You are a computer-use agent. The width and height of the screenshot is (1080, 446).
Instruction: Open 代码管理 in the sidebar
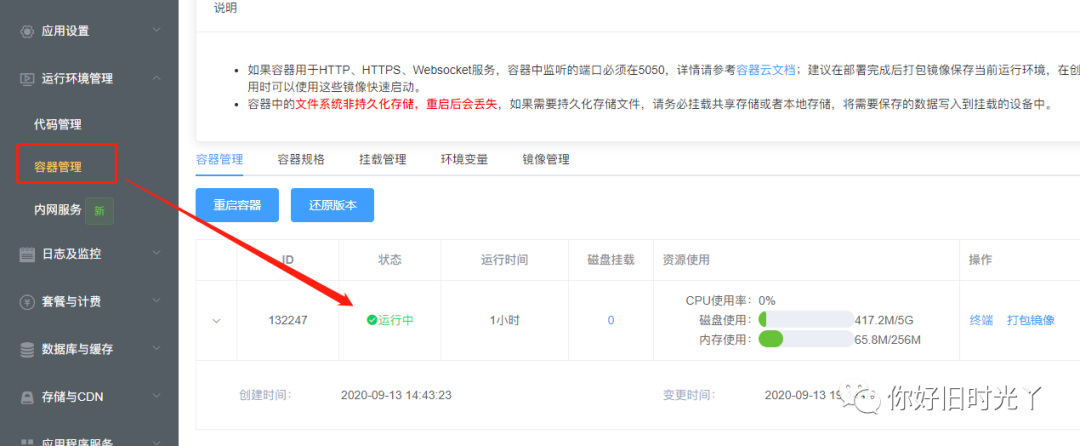point(58,125)
